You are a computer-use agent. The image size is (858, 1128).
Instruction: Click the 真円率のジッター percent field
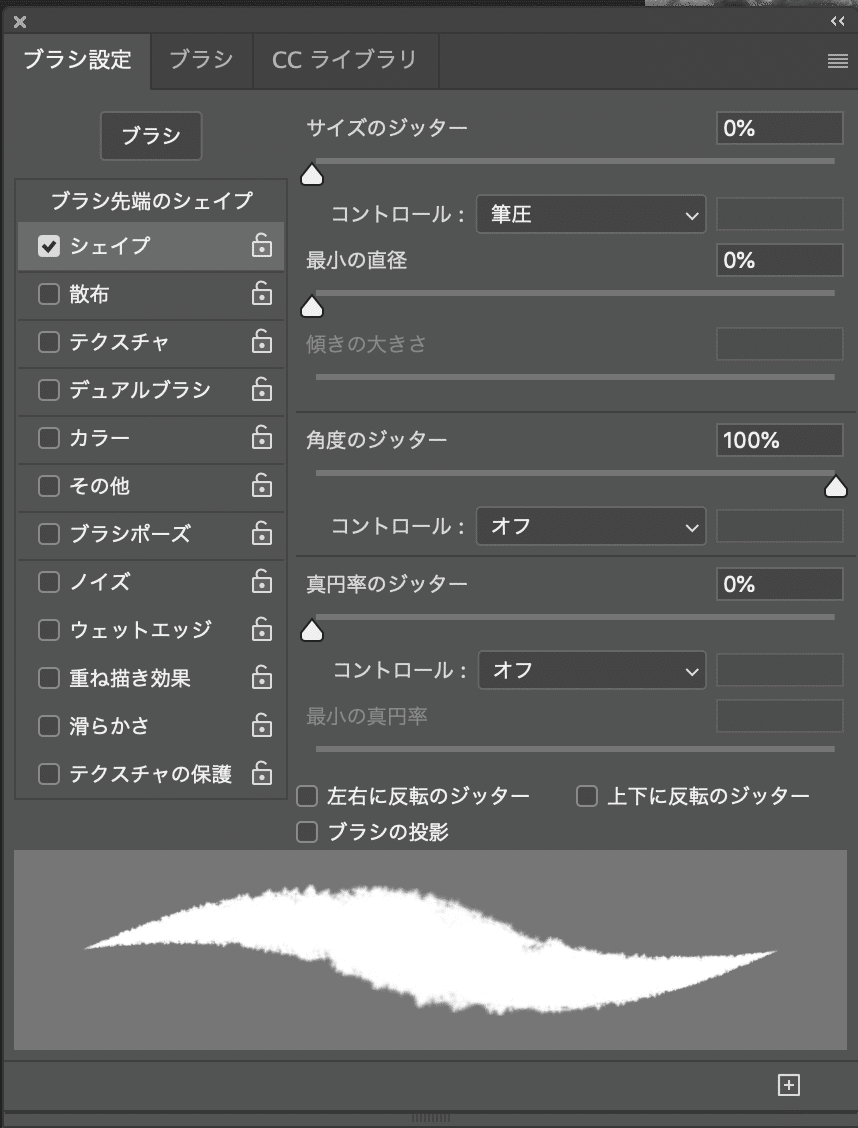tap(780, 584)
